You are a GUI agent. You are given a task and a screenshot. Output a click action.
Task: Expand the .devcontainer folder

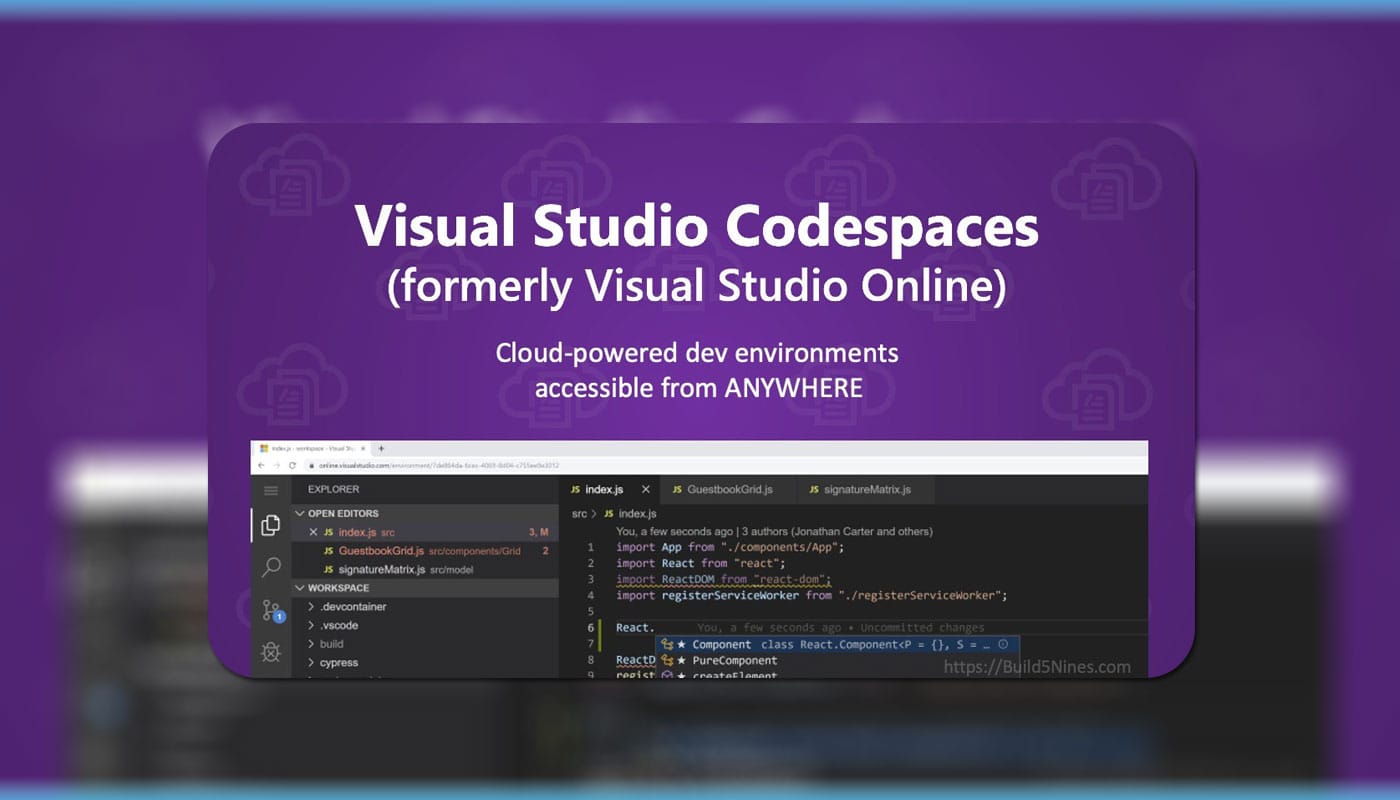(425, 607)
